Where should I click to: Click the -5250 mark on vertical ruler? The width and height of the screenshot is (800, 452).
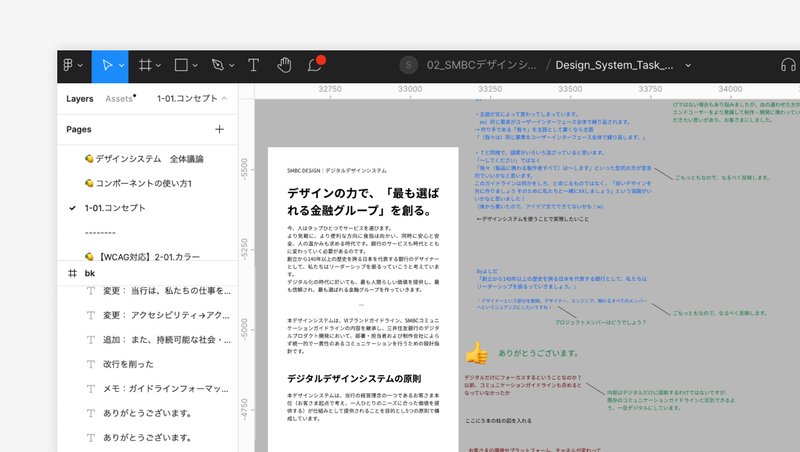click(x=244, y=249)
